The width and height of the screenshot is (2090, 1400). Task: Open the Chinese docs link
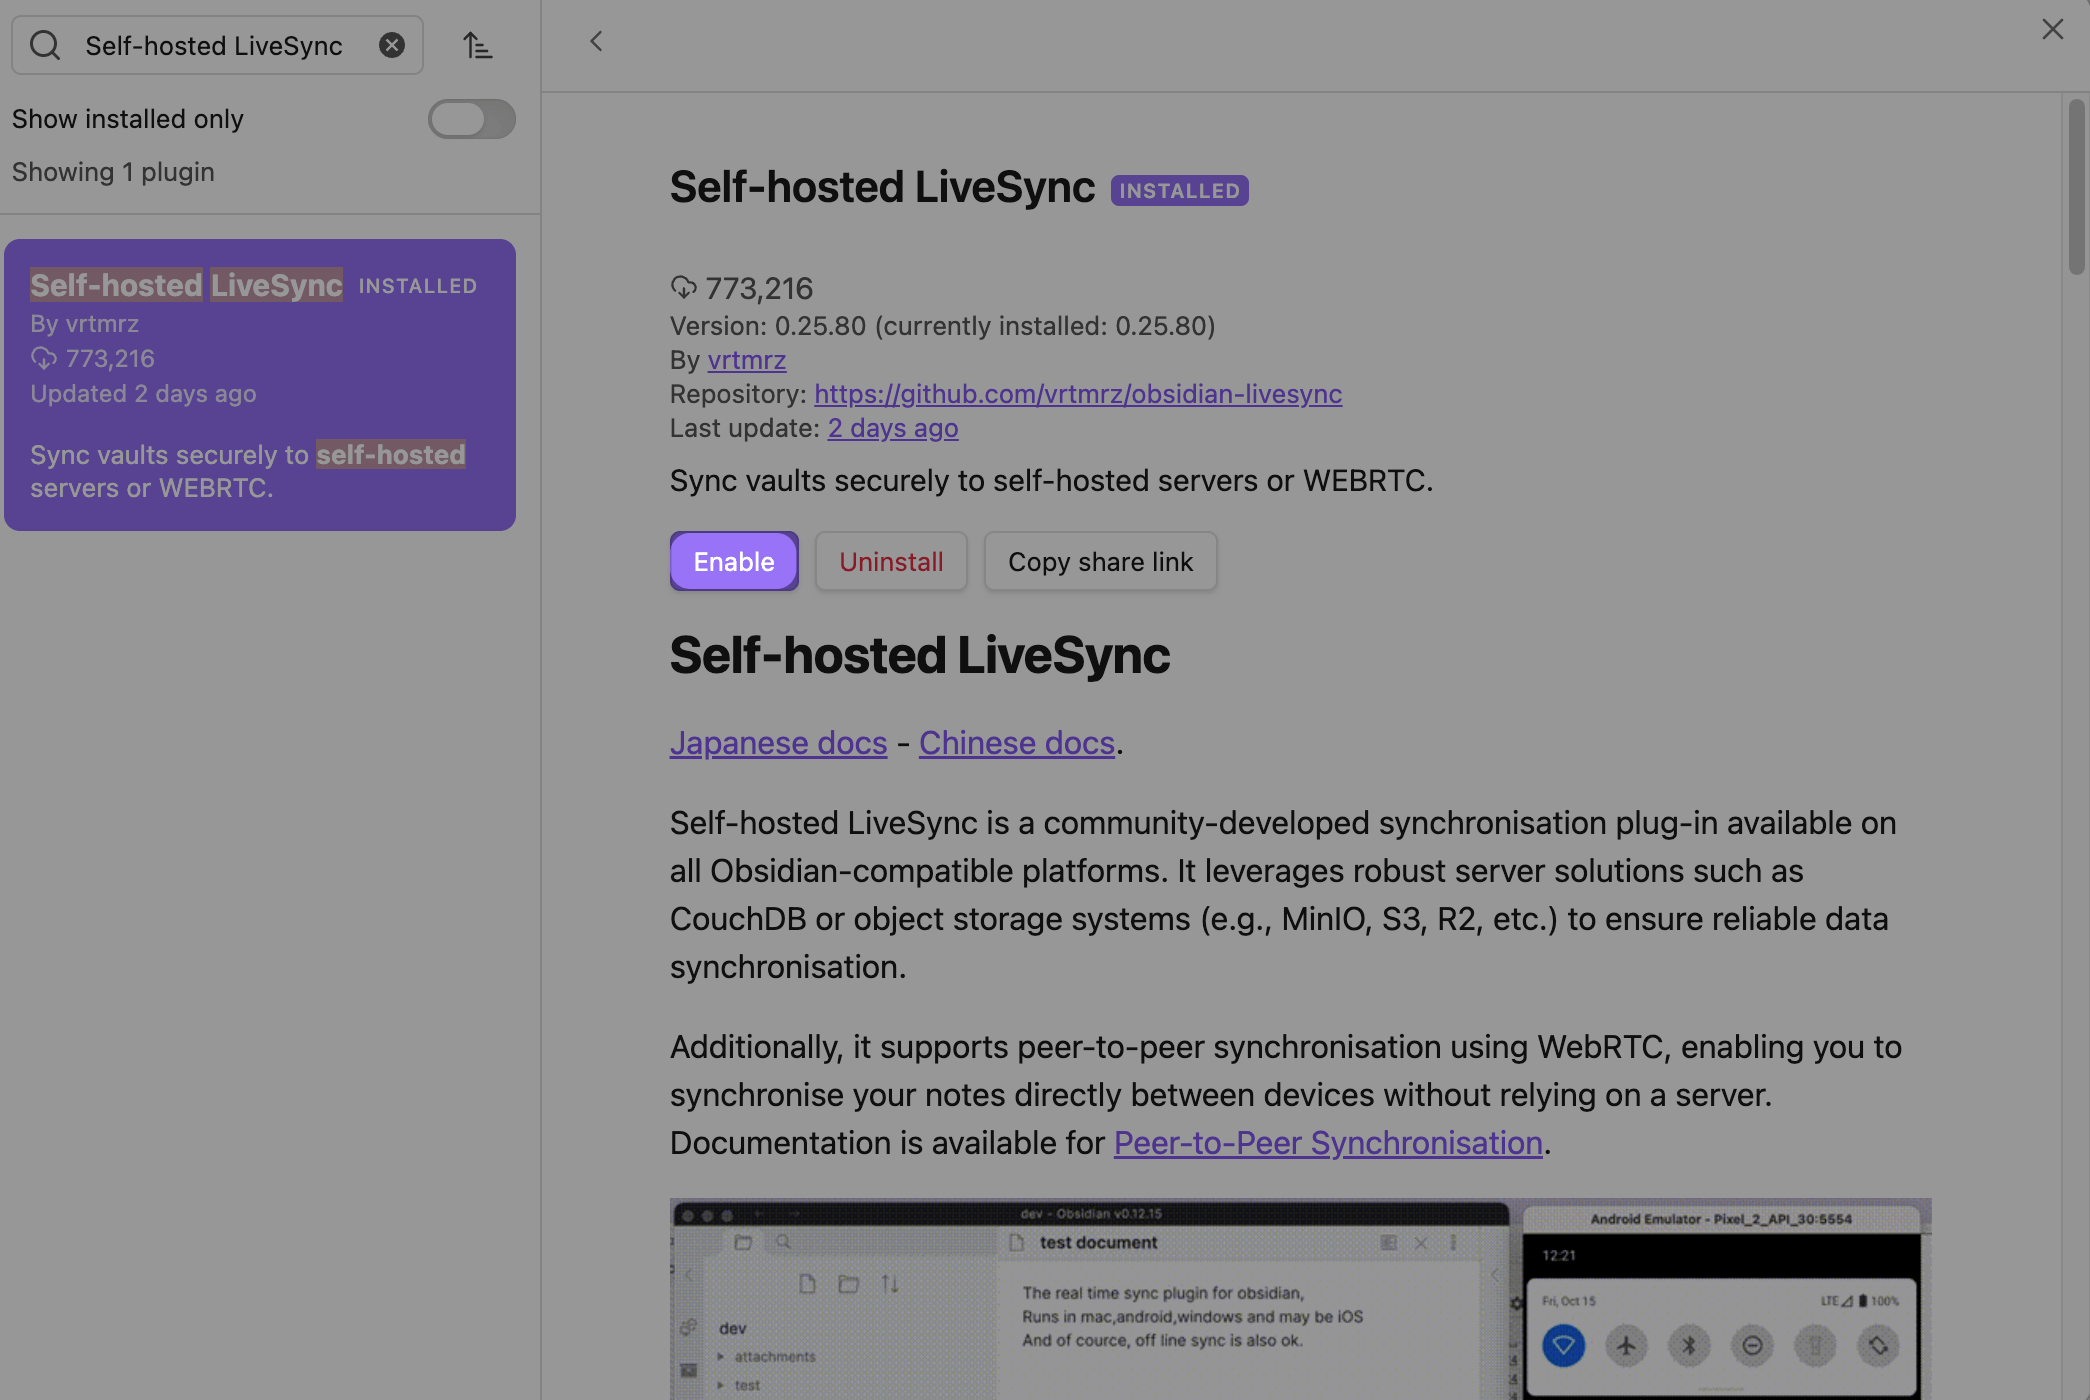(1017, 742)
